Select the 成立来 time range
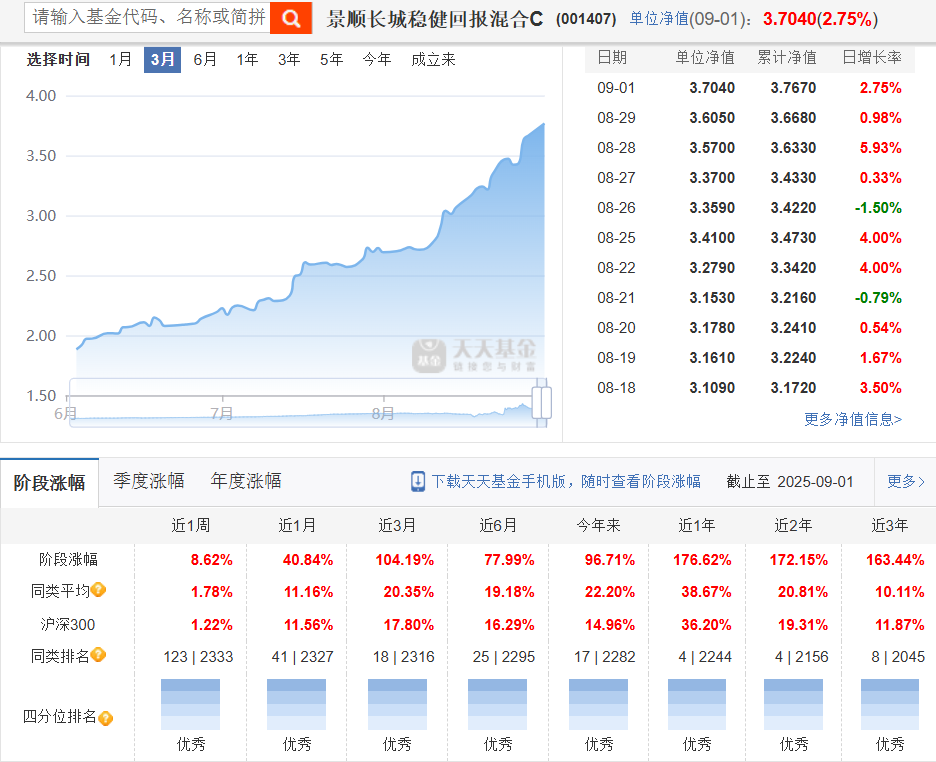 (433, 60)
